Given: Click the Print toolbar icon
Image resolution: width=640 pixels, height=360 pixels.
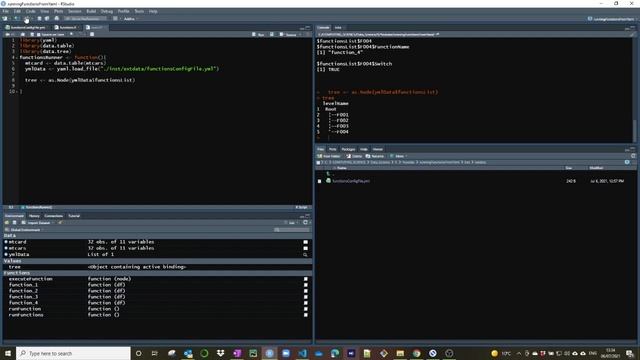Looking at the screenshot, I should click(x=57, y=18).
